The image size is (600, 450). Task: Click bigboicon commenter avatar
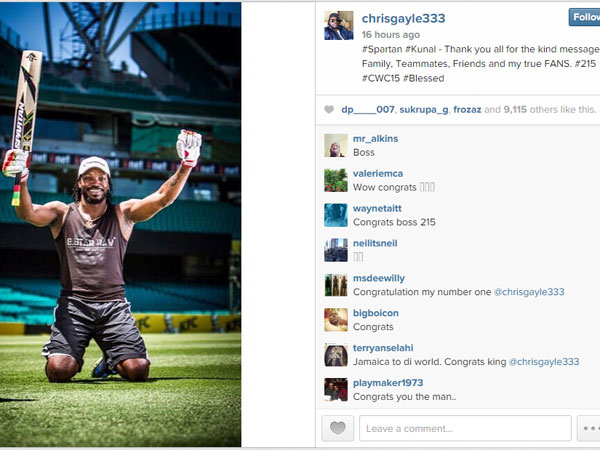(336, 320)
